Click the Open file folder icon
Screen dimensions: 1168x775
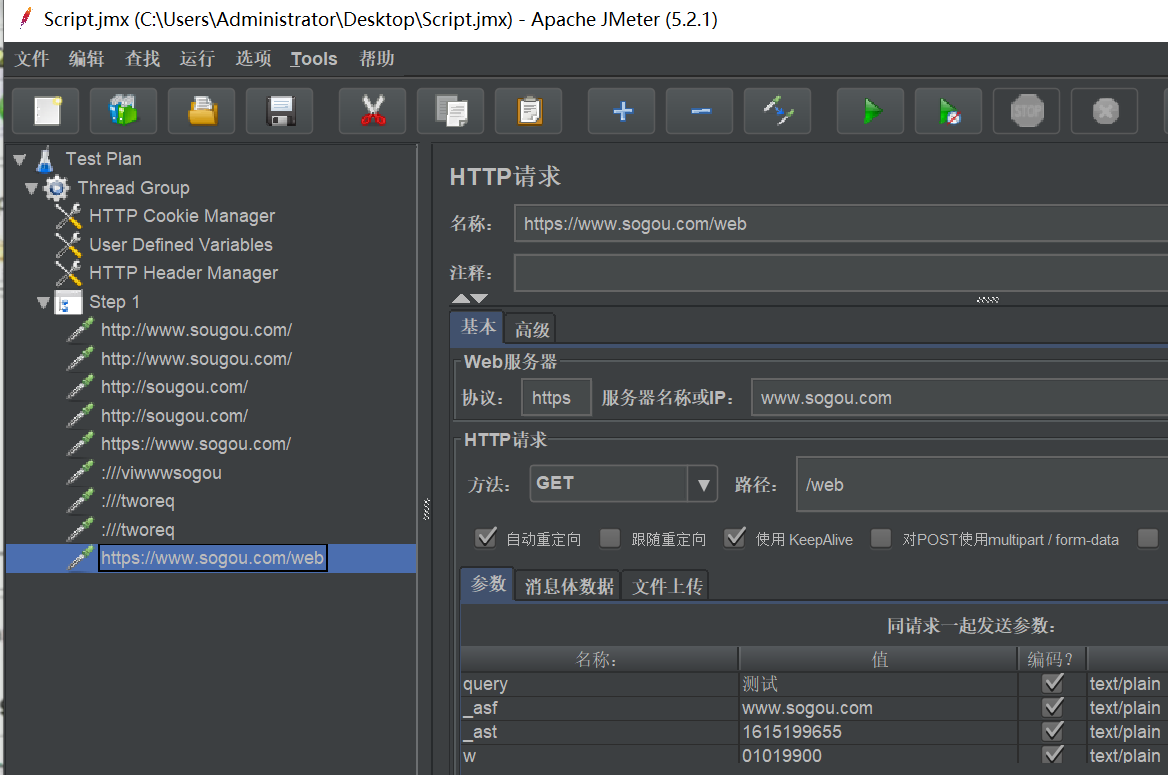coord(202,111)
